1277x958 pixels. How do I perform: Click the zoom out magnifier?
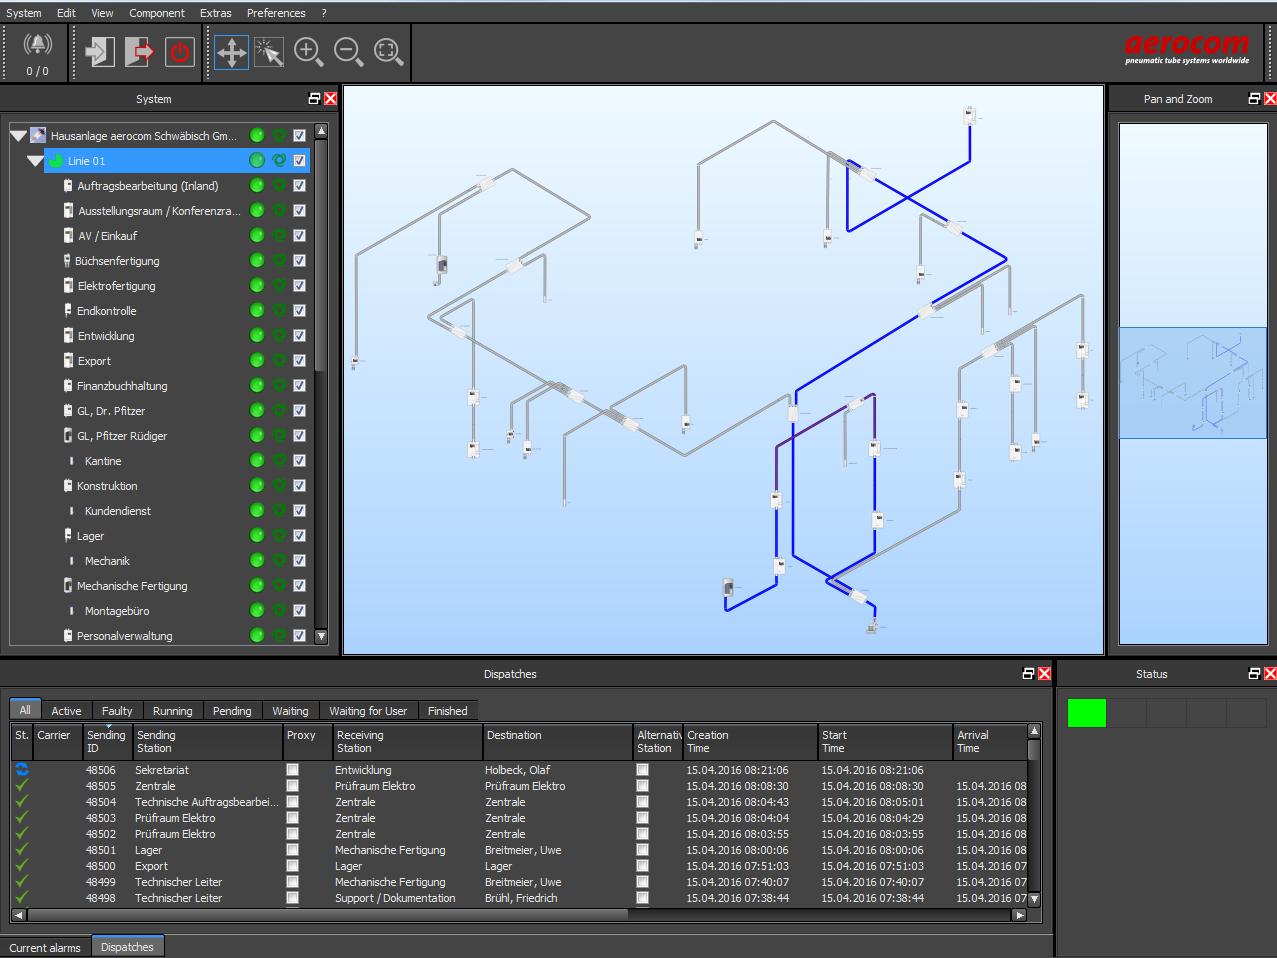coord(348,52)
